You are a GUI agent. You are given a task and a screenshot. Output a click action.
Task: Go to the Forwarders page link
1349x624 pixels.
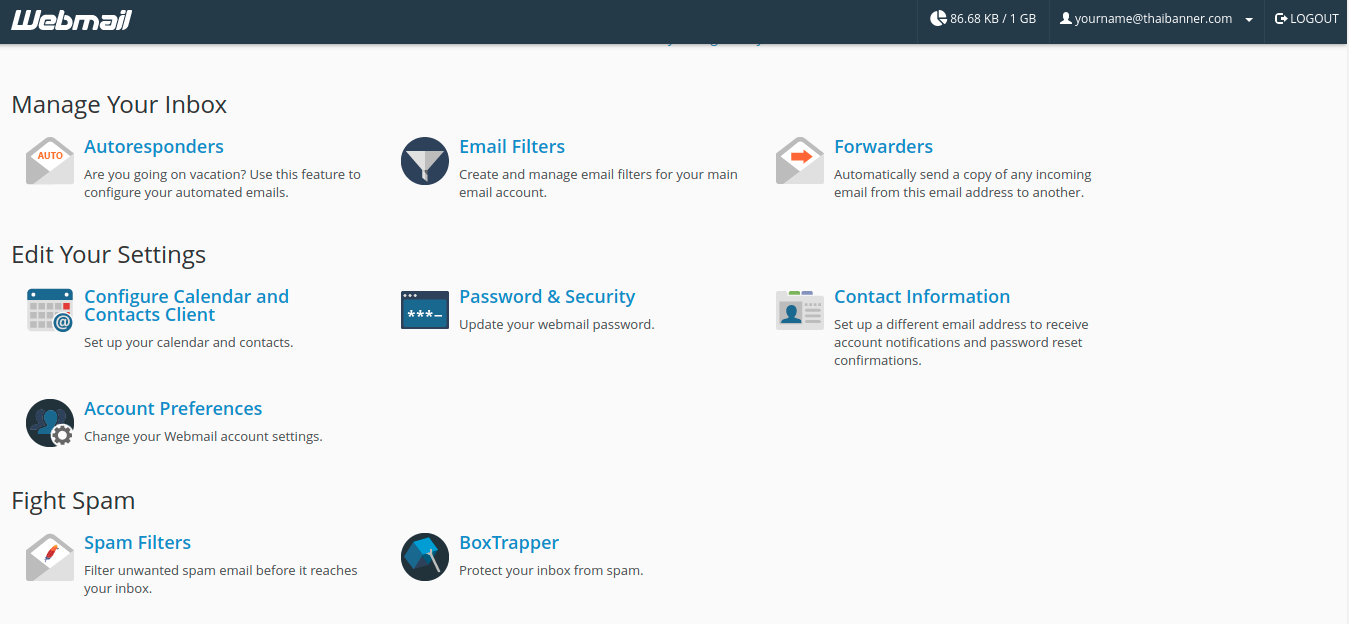883,147
